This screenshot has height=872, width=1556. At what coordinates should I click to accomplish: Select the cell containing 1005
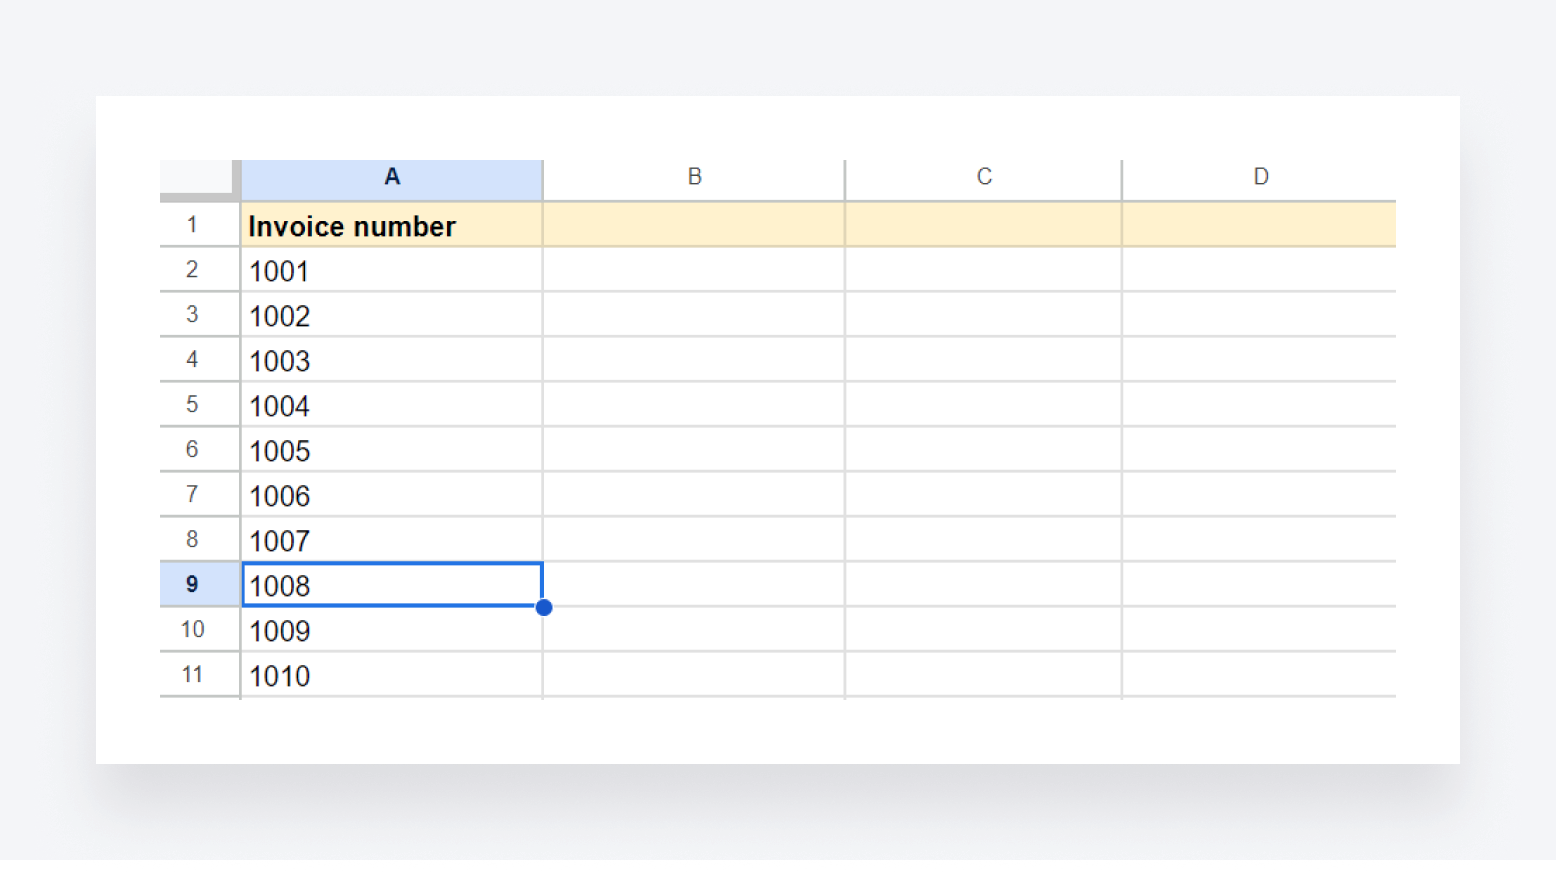click(x=391, y=450)
